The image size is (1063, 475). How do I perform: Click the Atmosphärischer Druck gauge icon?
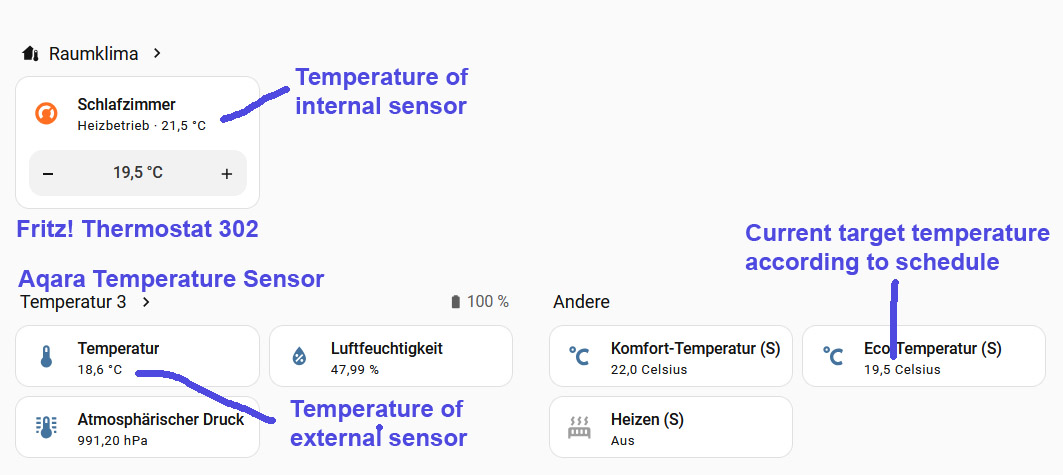(46, 427)
